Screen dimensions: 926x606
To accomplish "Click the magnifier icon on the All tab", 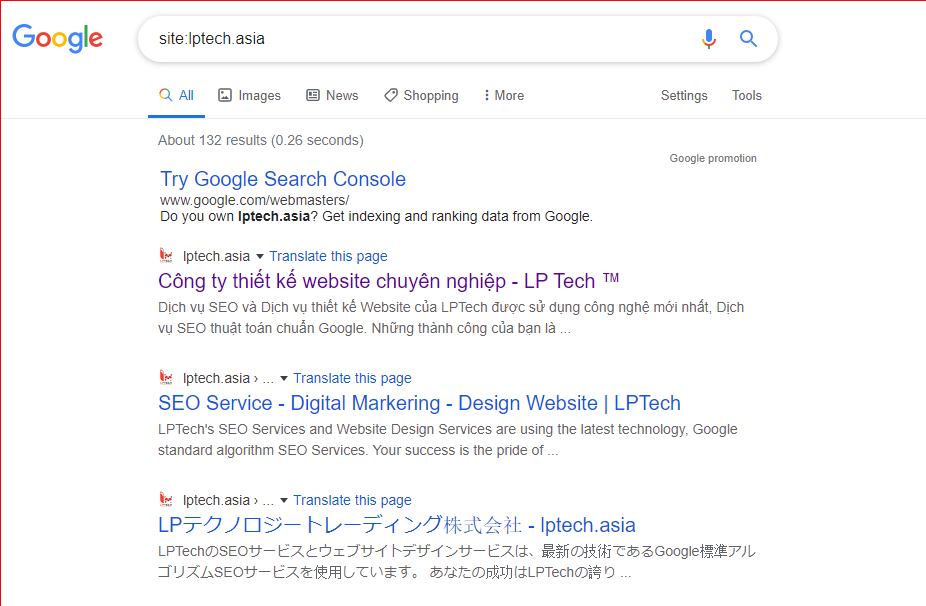I will pos(164,95).
